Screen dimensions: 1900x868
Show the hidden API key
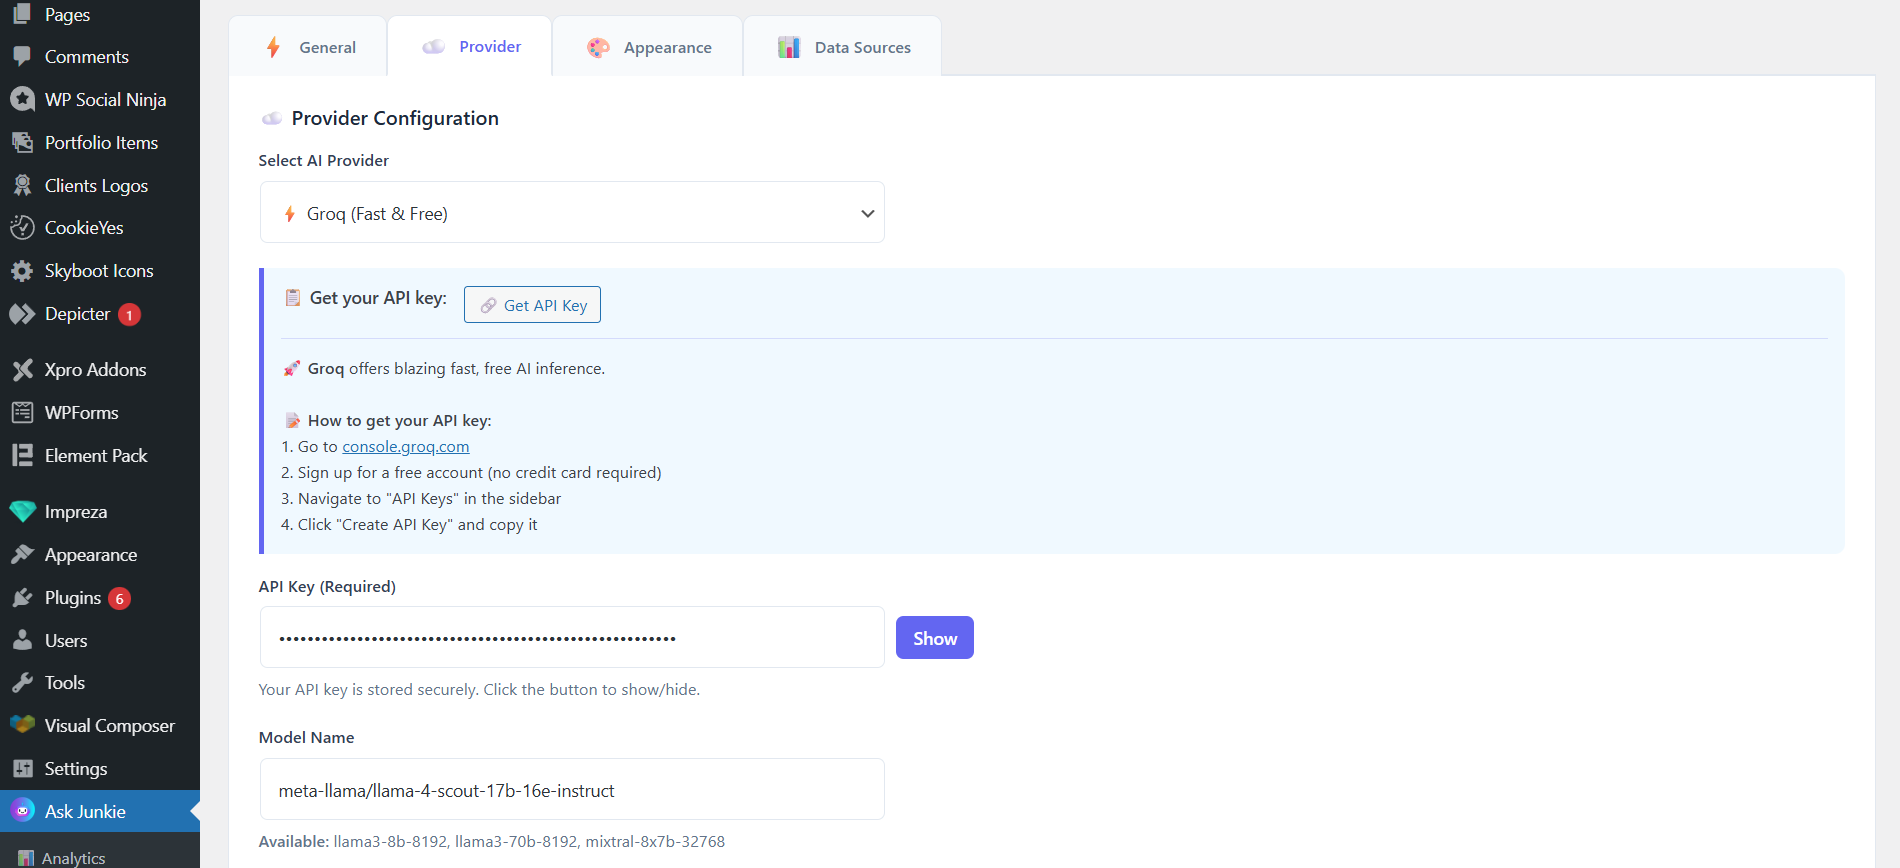tap(934, 638)
